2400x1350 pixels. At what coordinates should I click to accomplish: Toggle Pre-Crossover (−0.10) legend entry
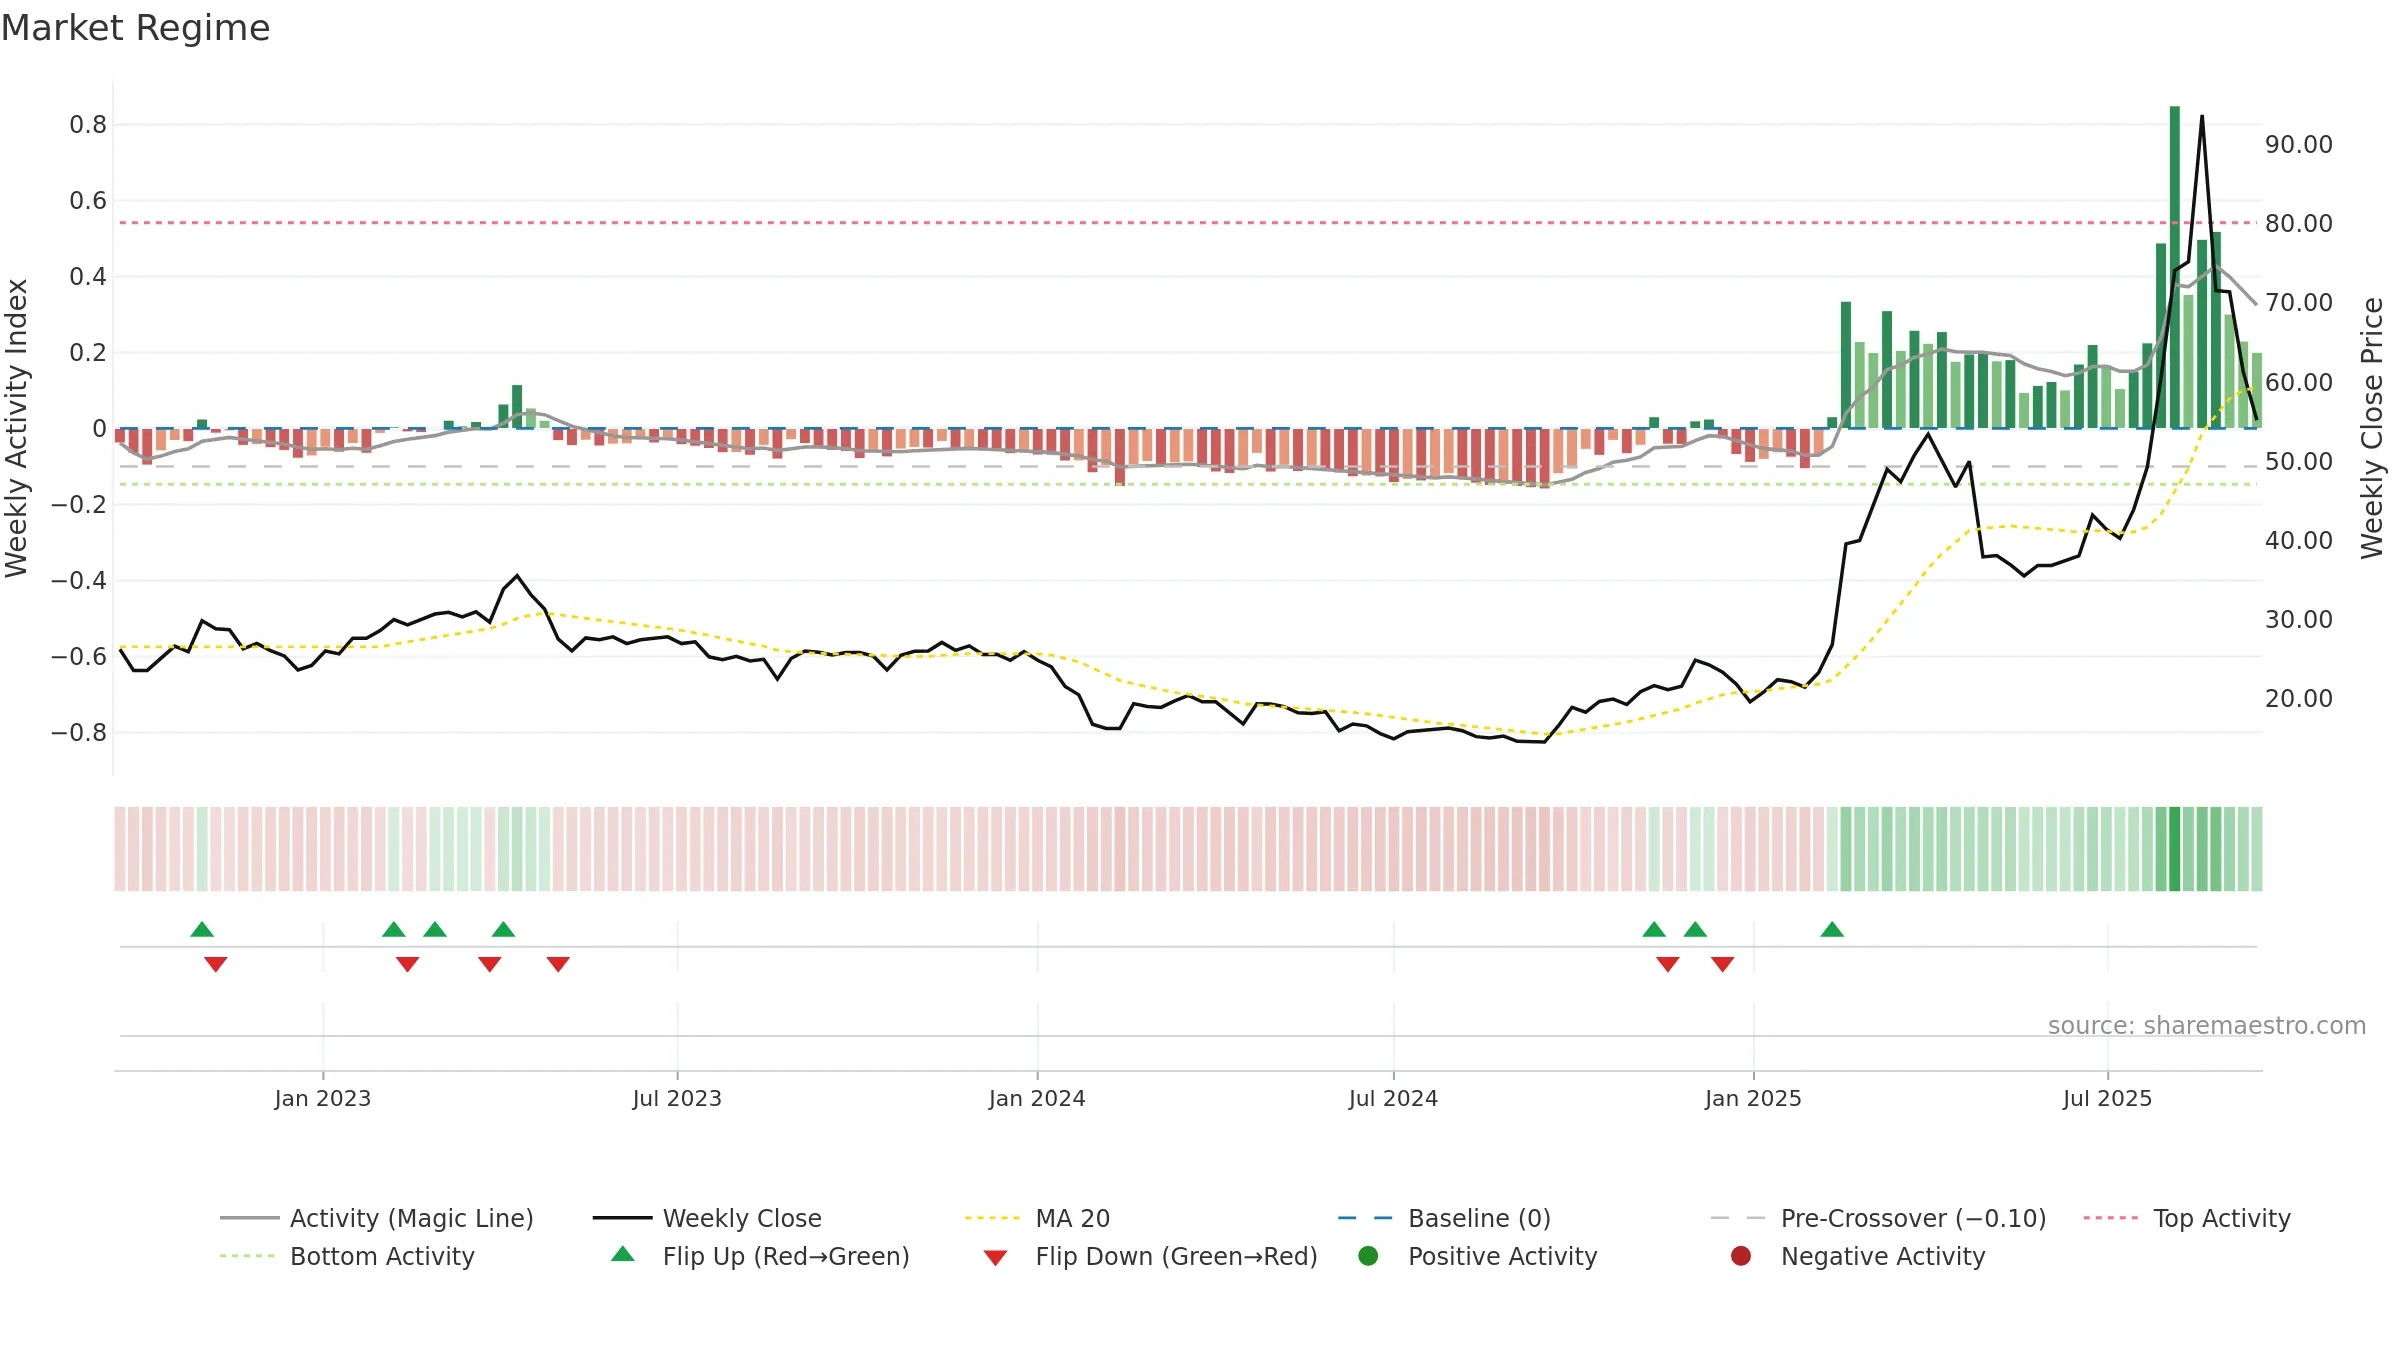pos(1879,1218)
